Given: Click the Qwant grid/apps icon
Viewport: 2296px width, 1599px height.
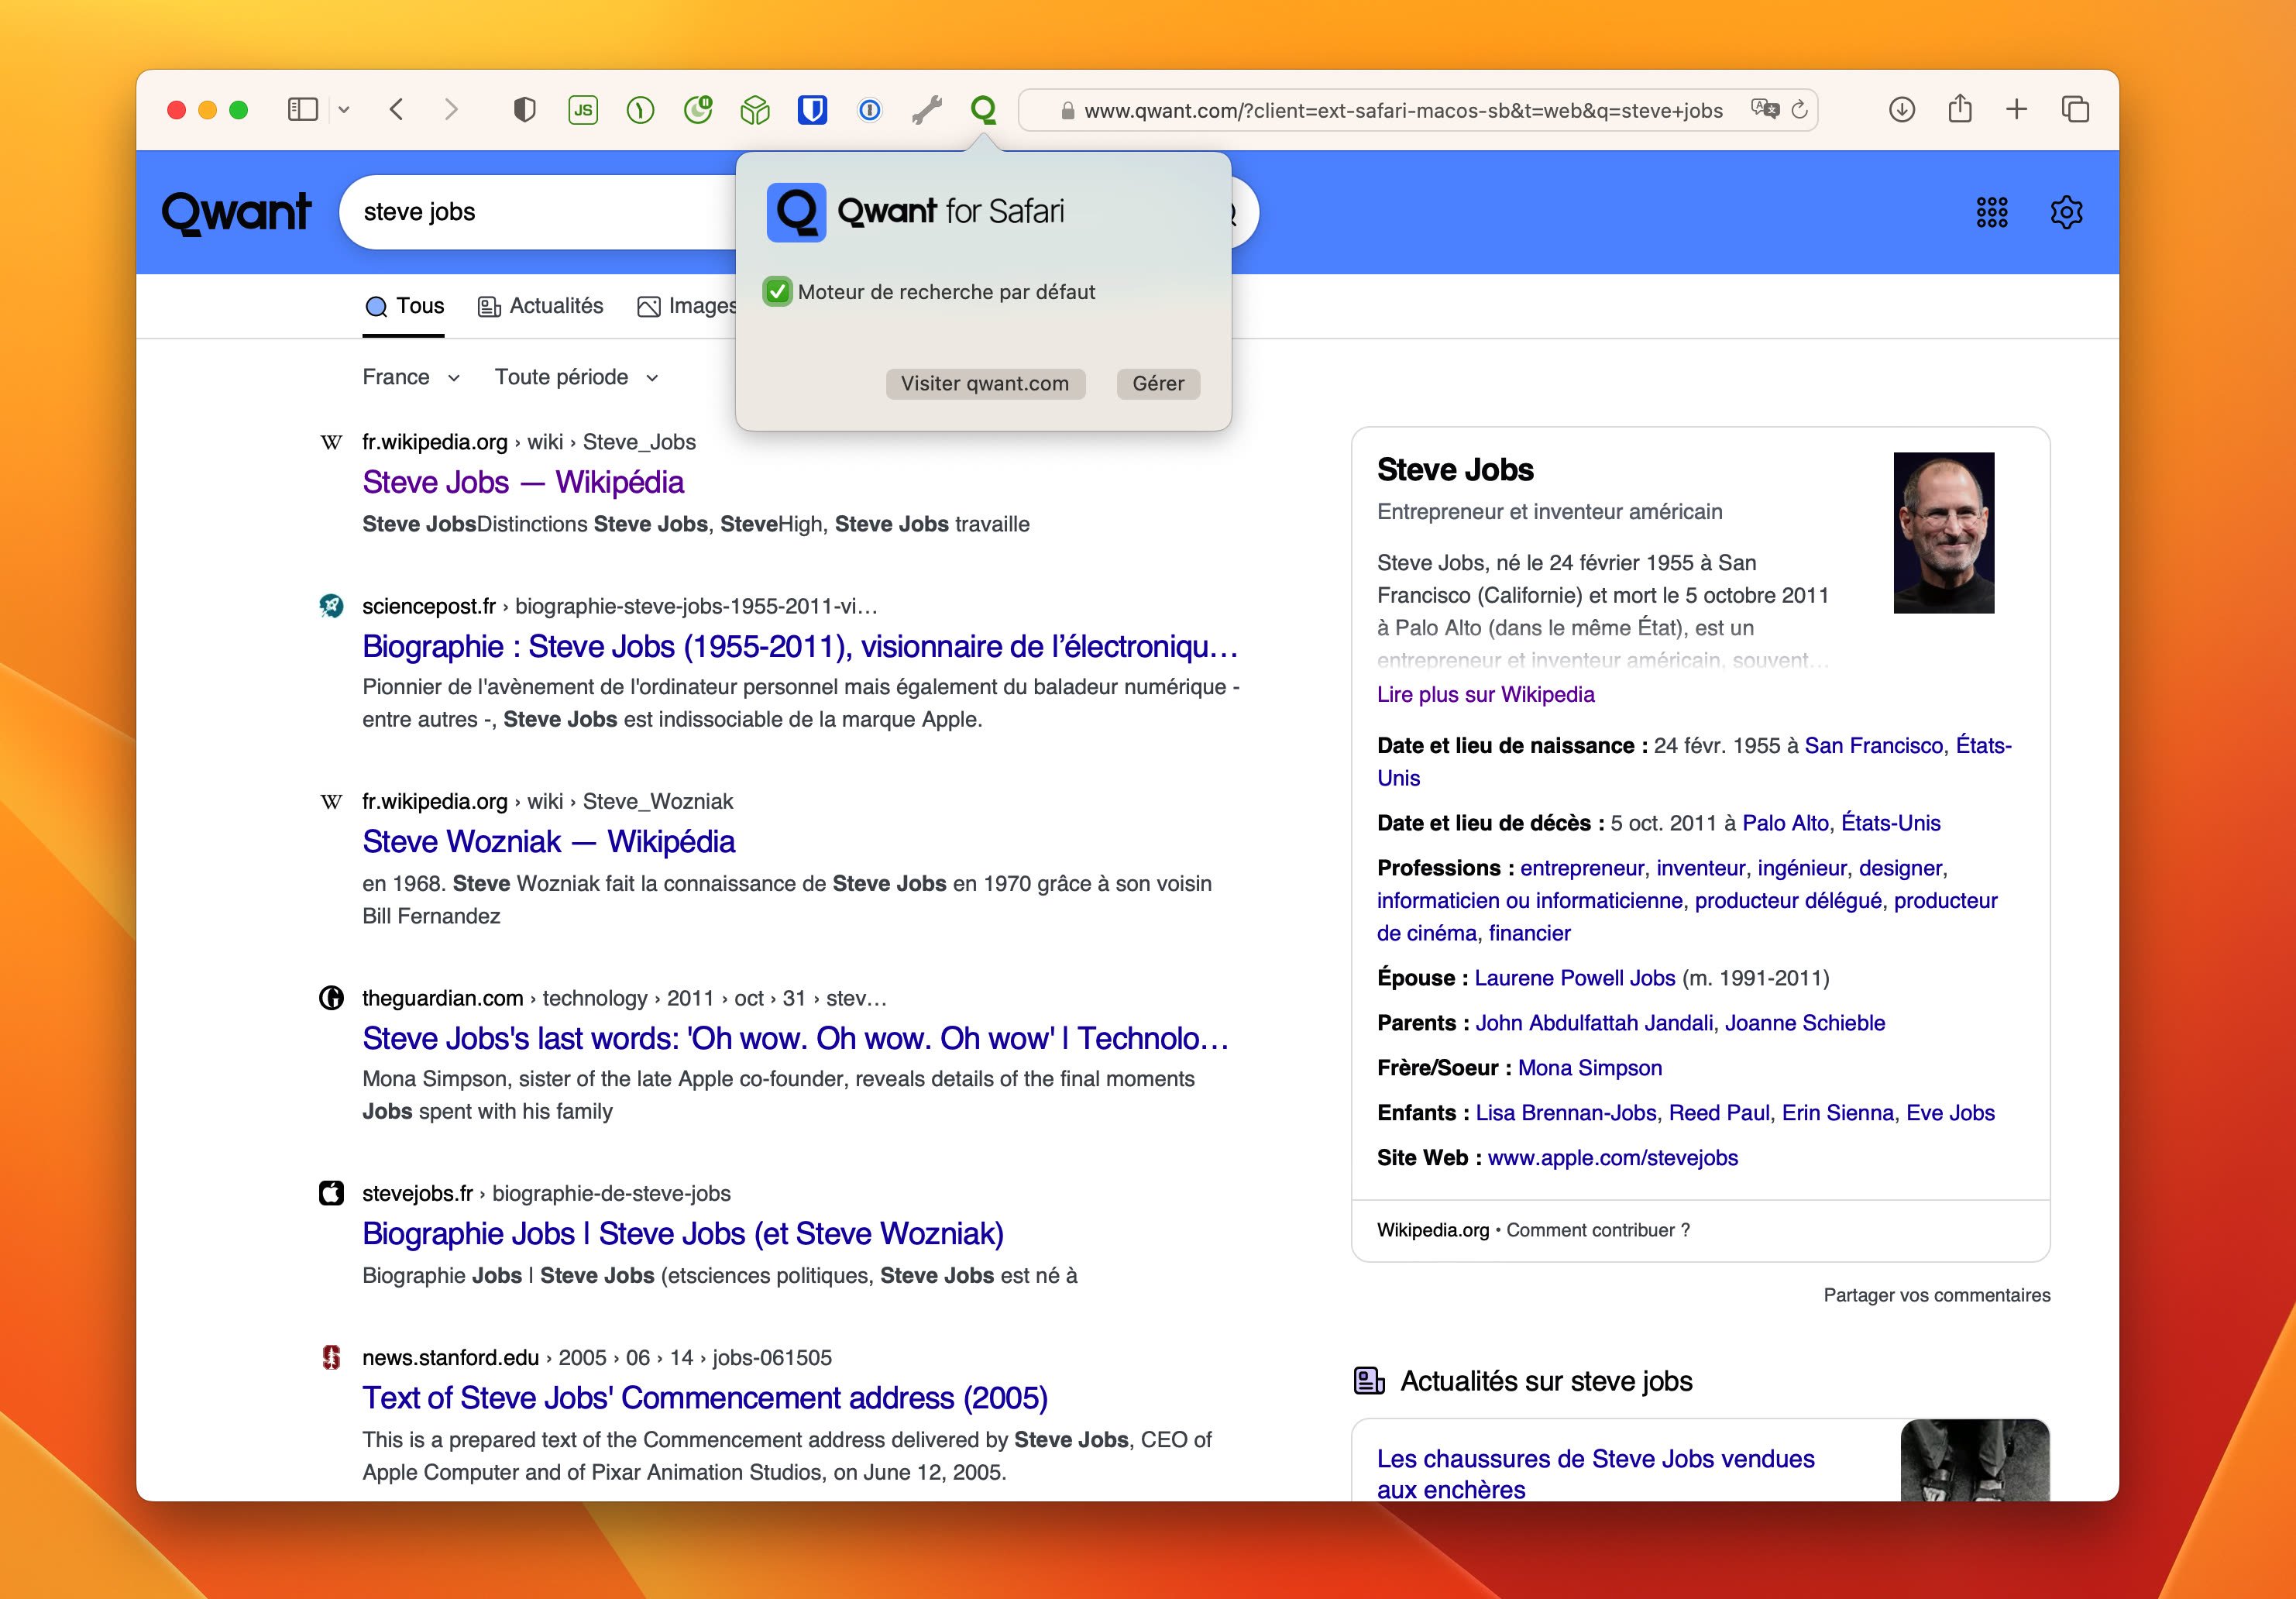Looking at the screenshot, I should pyautogui.click(x=1992, y=211).
